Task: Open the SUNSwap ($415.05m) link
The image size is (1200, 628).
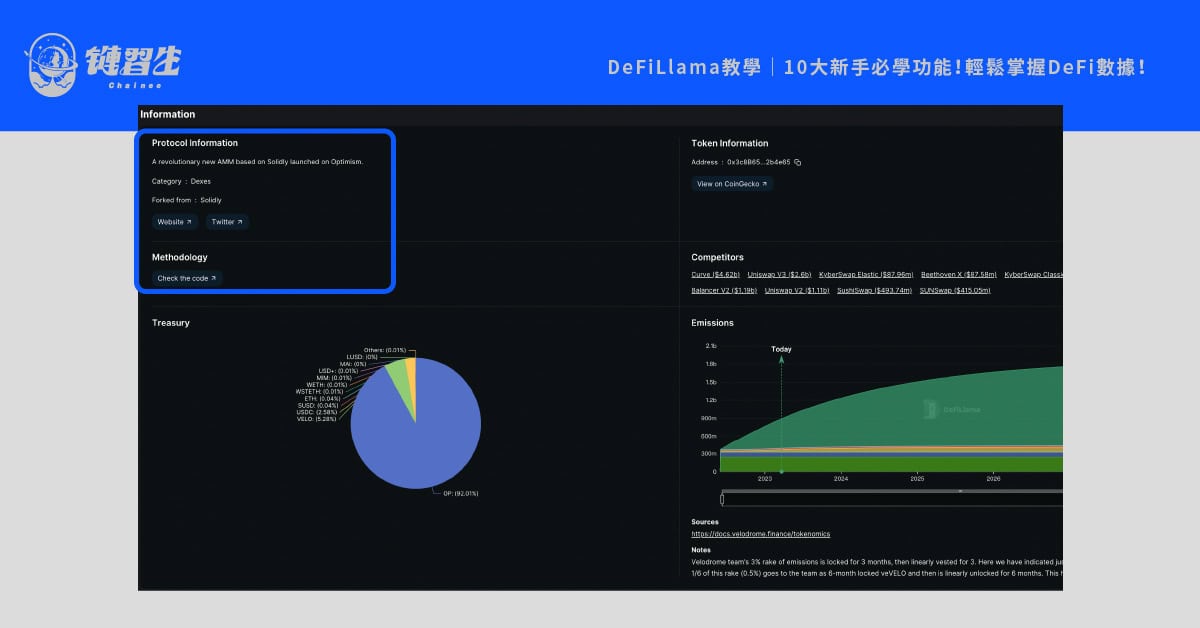Action: [955, 290]
